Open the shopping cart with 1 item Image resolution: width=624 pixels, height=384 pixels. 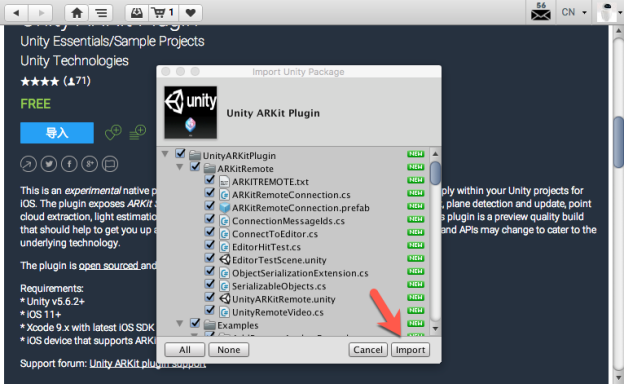[x=163, y=13]
